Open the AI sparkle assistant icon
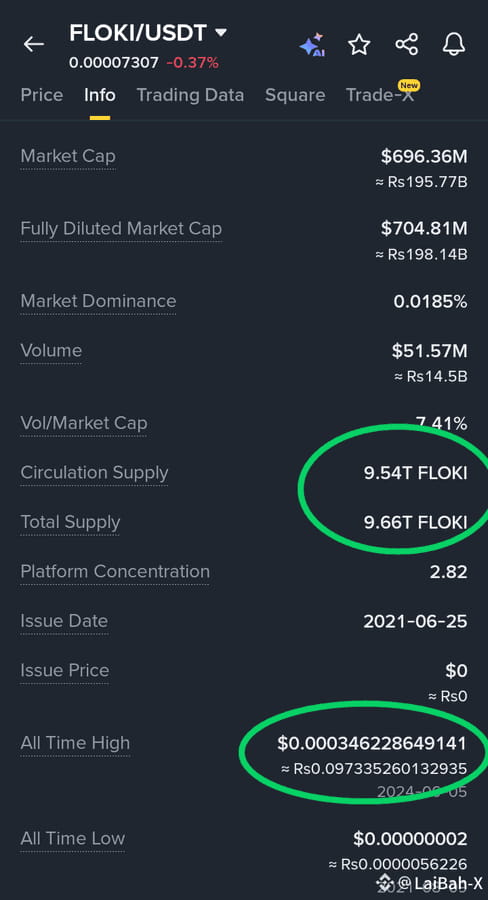488x900 pixels. 312,45
